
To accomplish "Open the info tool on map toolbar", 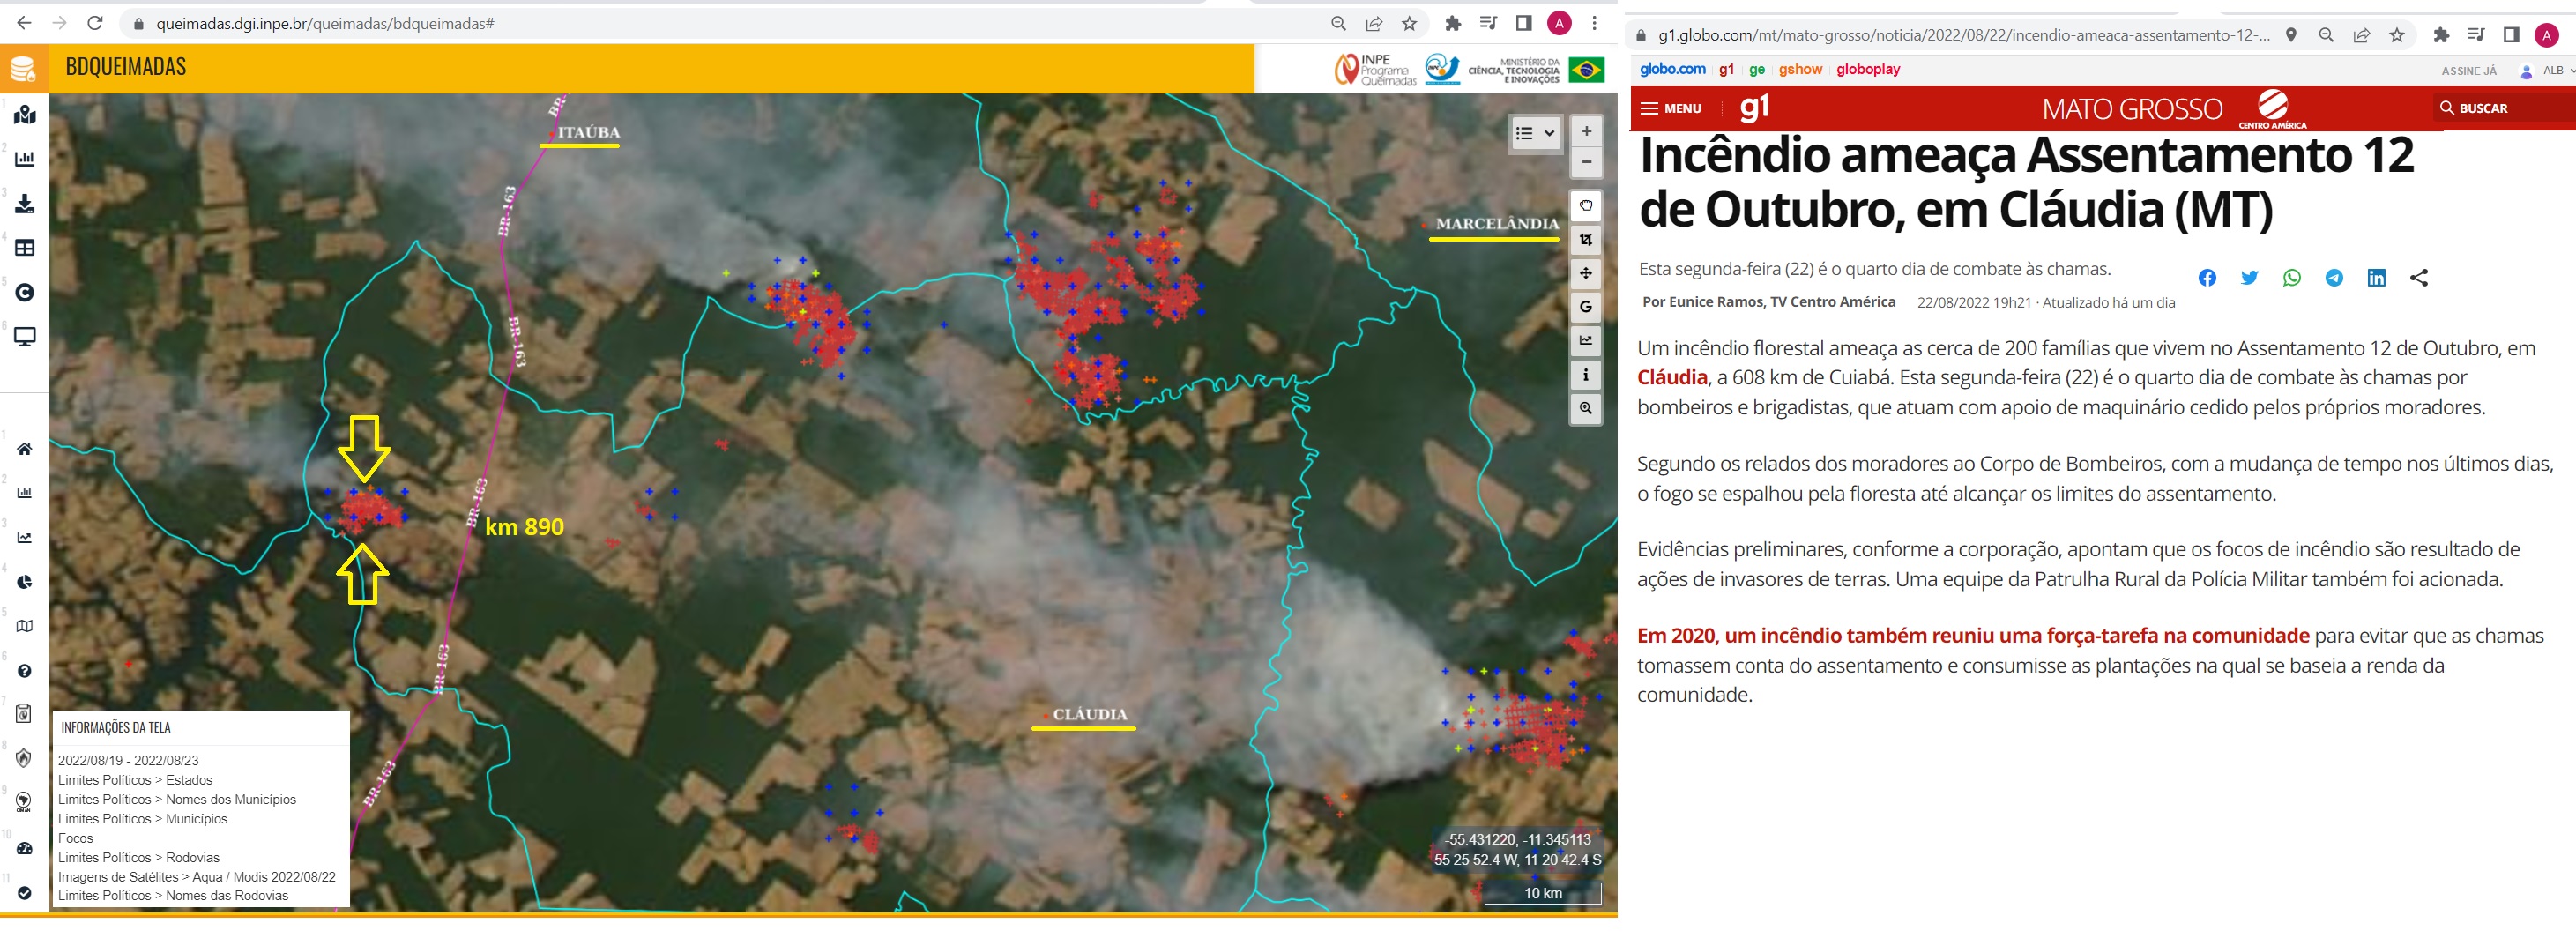I will click(1585, 375).
